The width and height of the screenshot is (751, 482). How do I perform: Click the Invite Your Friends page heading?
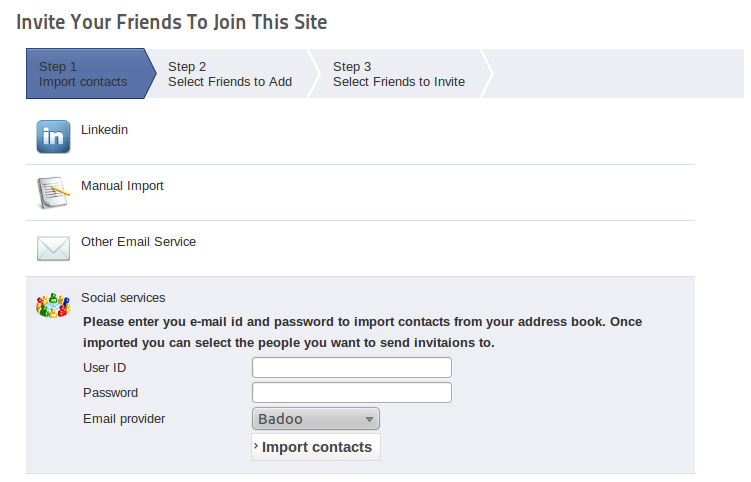pyautogui.click(x=172, y=21)
